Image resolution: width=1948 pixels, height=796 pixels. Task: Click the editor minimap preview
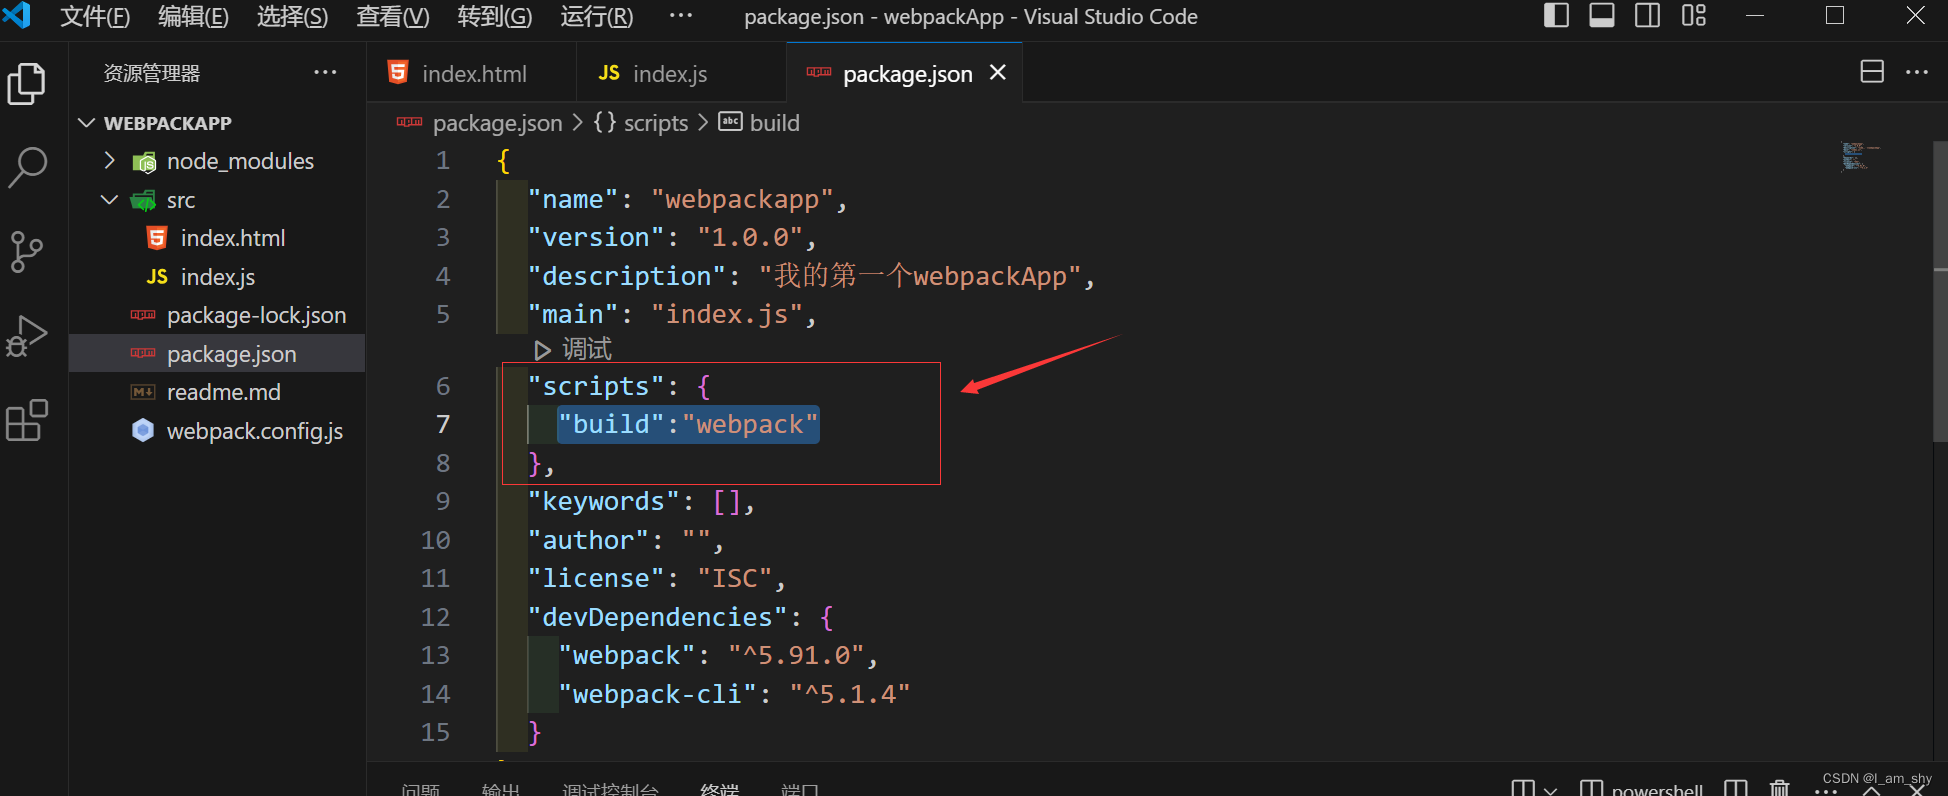point(1860,156)
